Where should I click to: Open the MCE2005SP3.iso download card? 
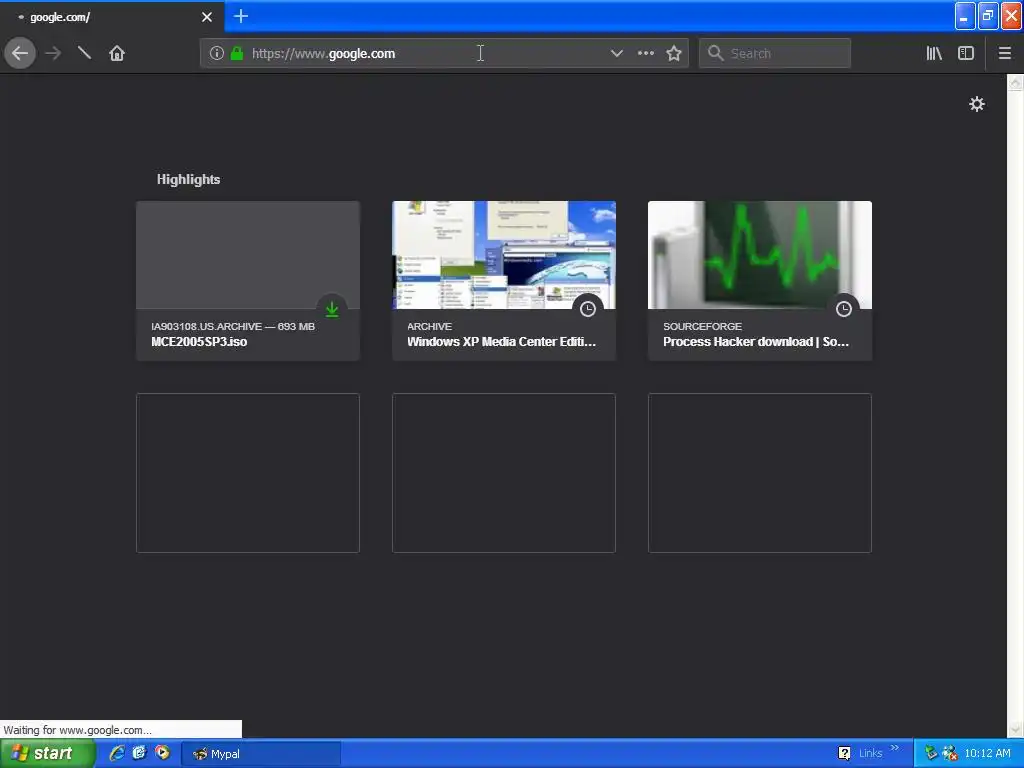pos(248,281)
